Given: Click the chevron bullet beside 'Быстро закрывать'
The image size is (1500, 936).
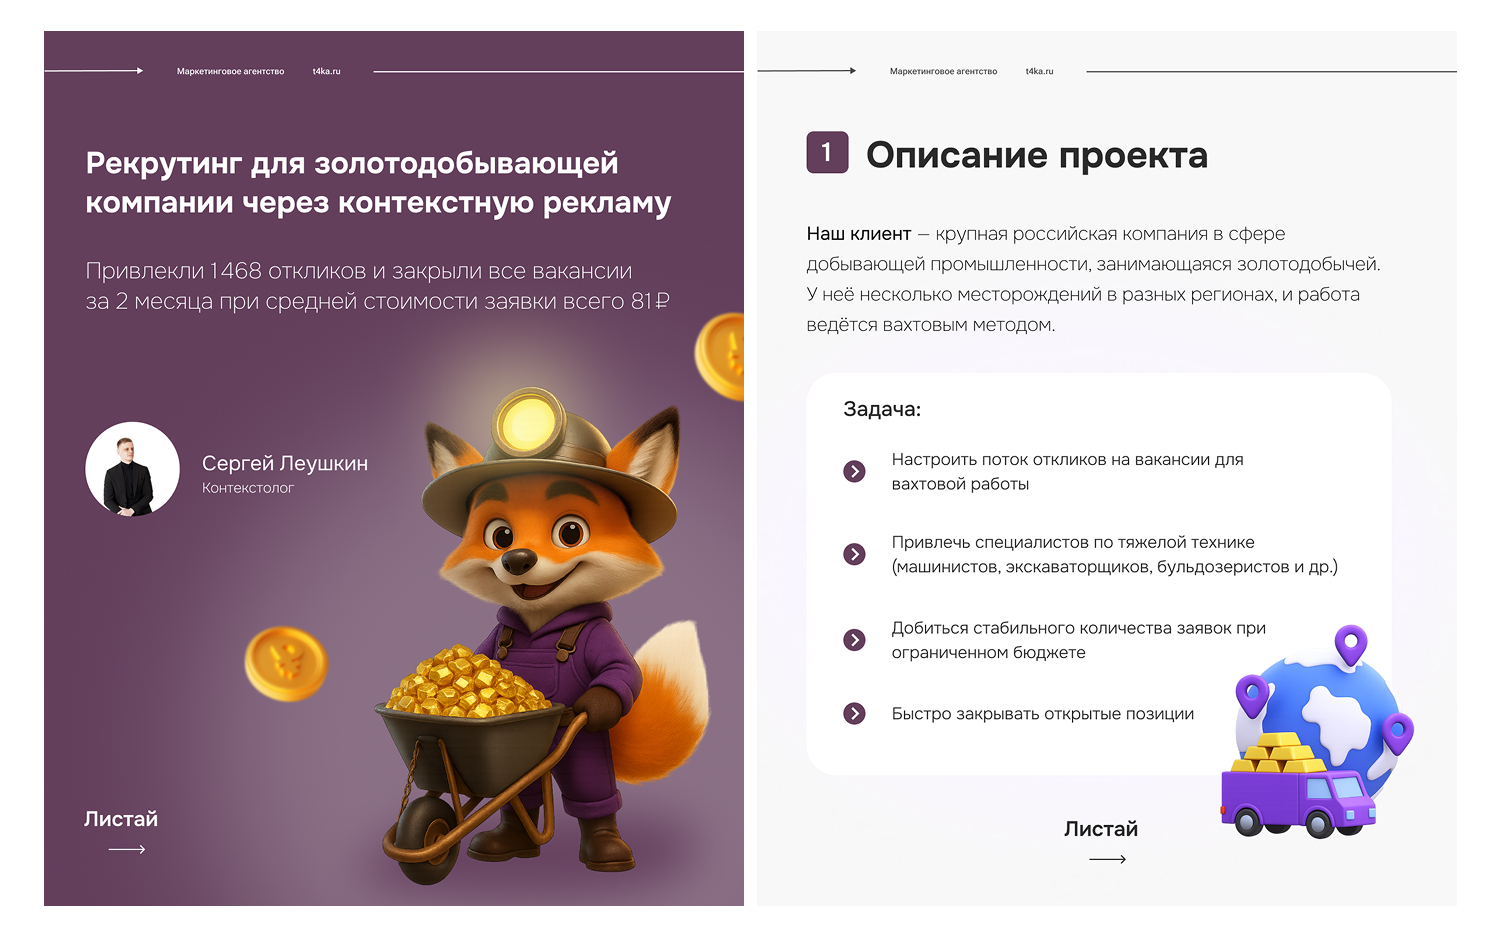Looking at the screenshot, I should 854,713.
